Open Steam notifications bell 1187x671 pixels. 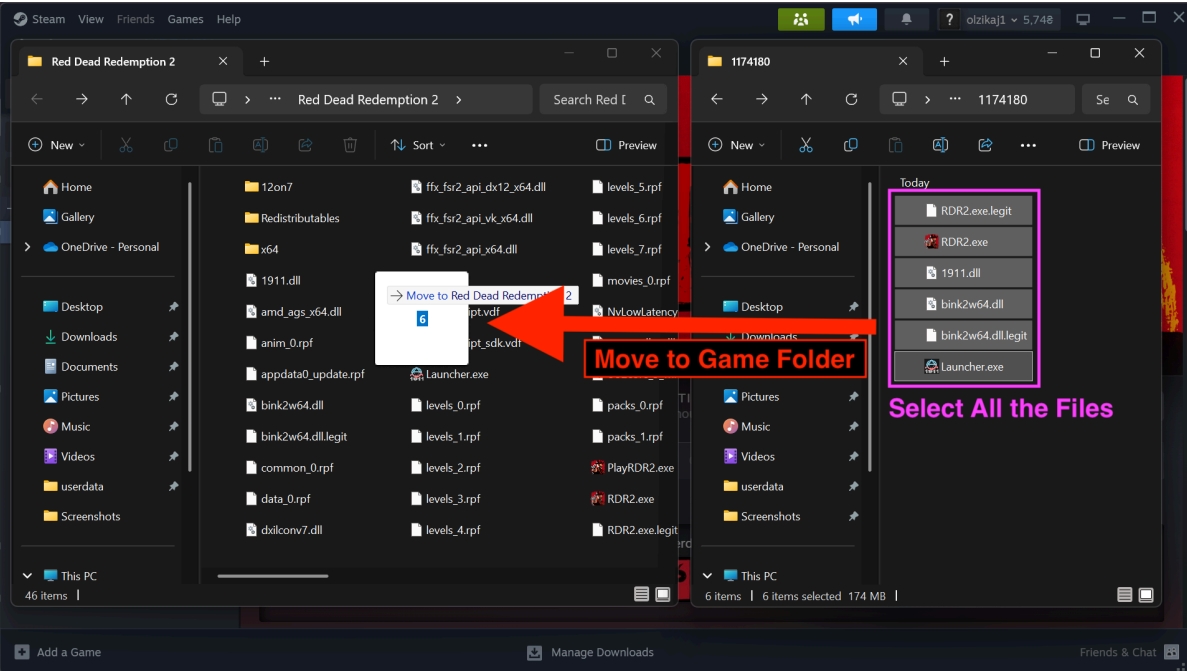point(906,20)
